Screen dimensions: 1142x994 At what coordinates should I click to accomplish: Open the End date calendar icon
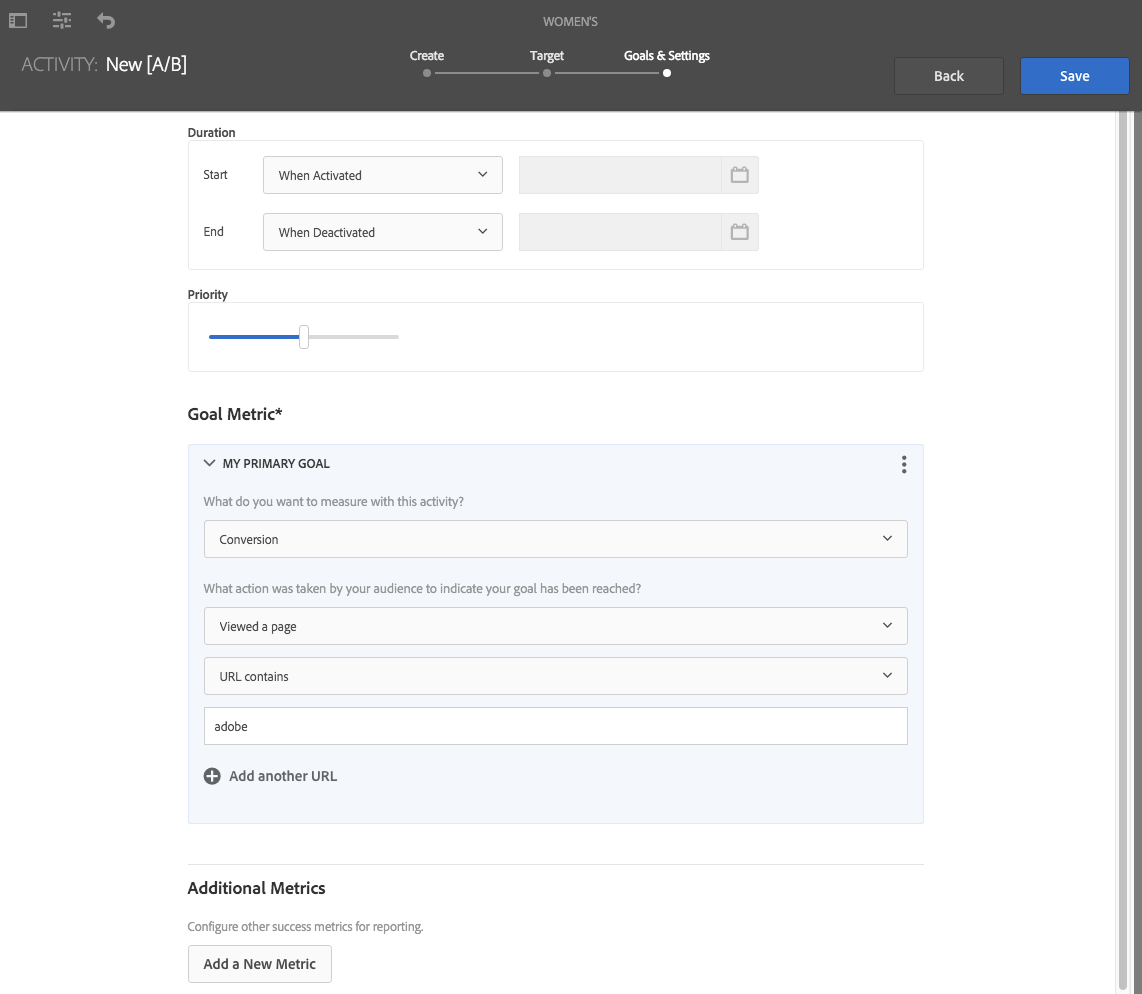click(739, 232)
